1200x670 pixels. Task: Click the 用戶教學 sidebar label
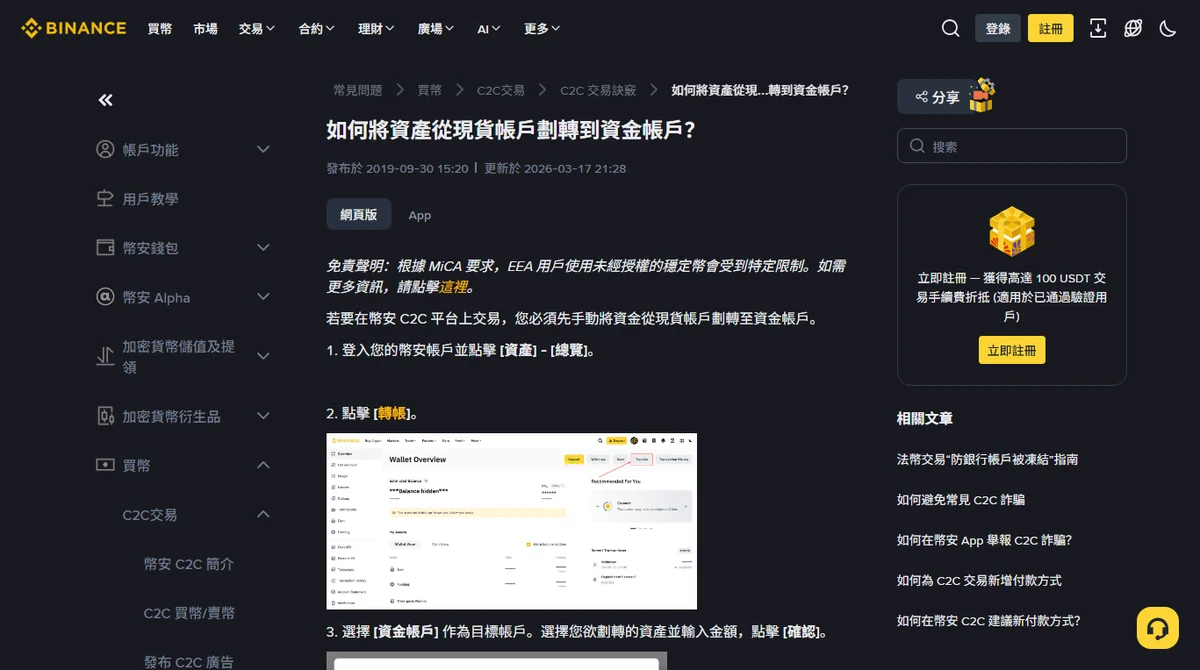[151, 199]
